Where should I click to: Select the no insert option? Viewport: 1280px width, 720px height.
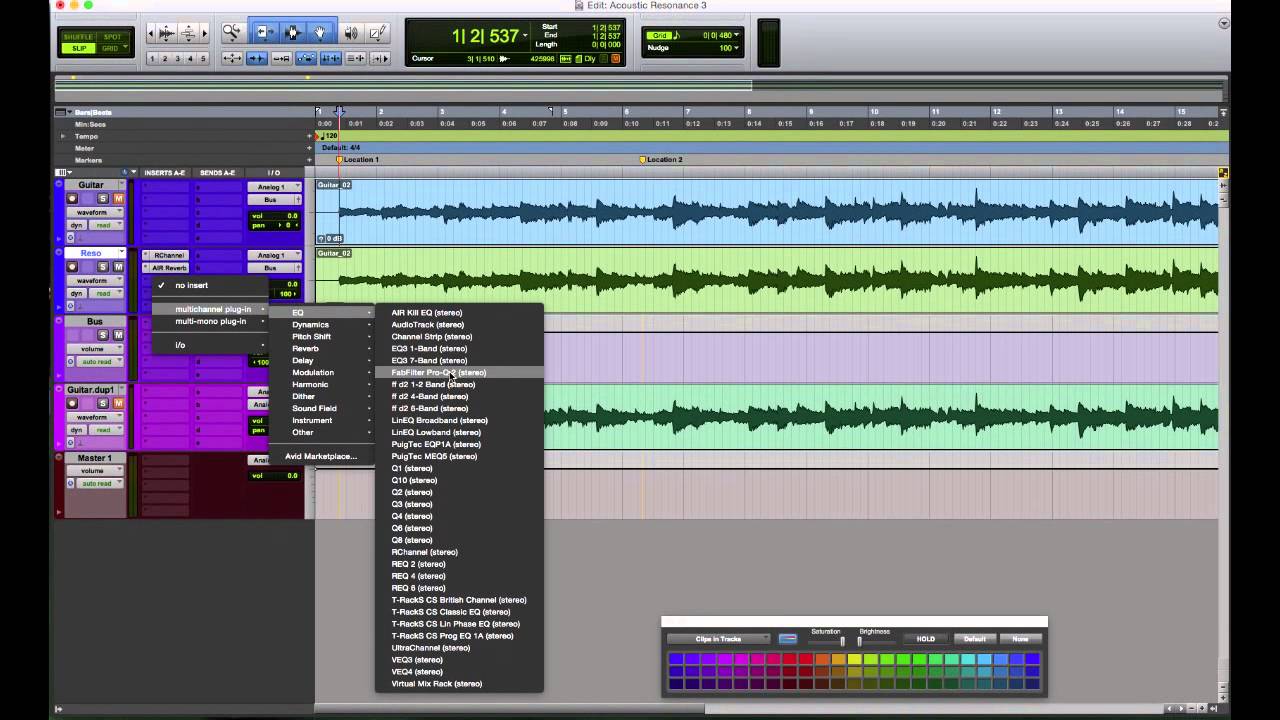(210, 285)
